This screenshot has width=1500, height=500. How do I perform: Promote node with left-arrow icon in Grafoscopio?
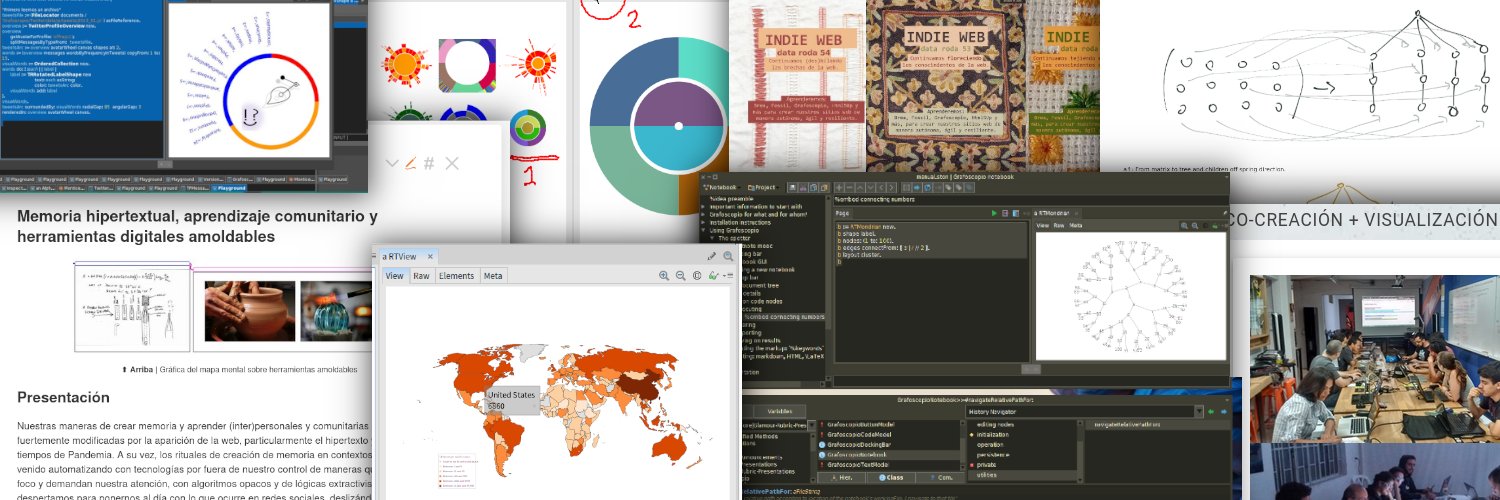[x=881, y=187]
